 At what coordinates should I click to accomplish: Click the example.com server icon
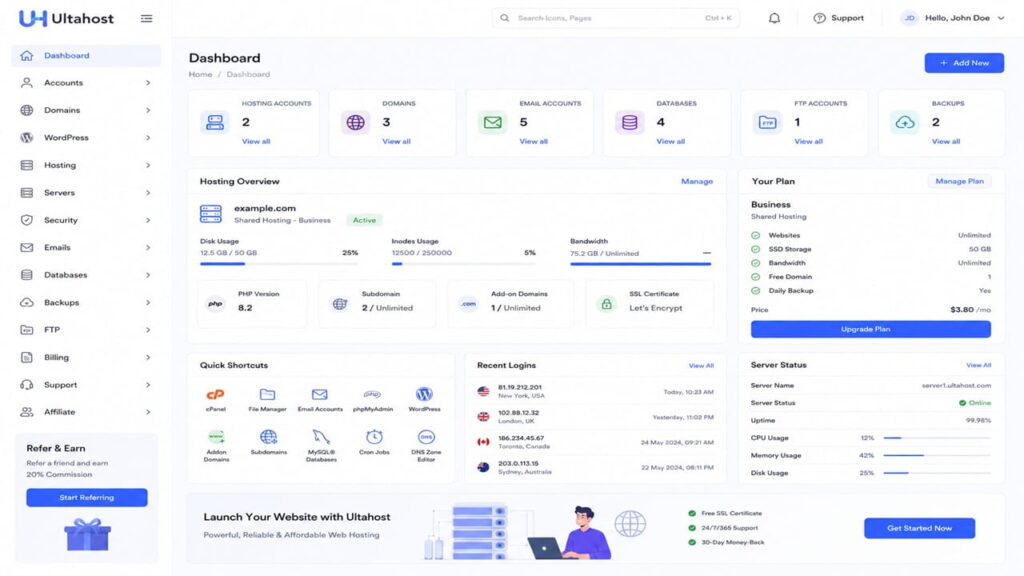[211, 214]
